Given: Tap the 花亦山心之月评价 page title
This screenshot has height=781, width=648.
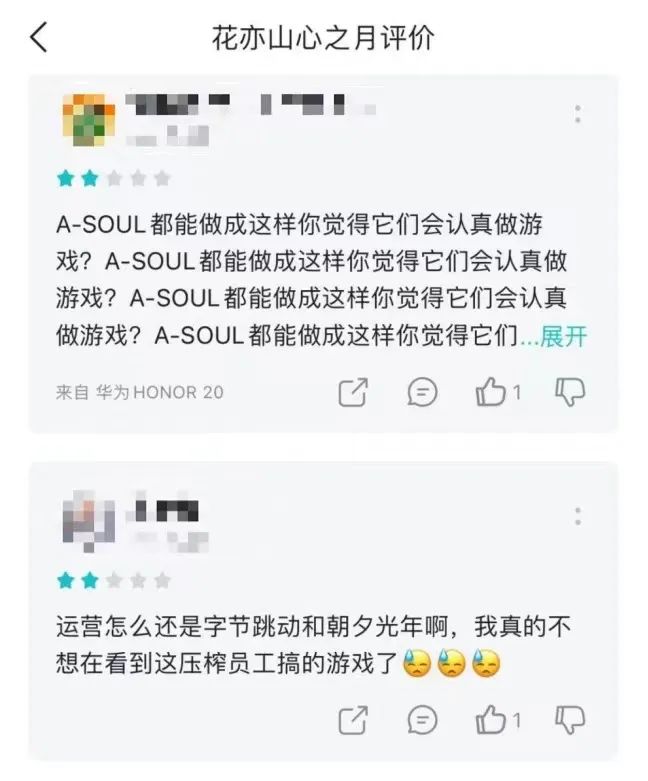Looking at the screenshot, I should (x=324, y=38).
